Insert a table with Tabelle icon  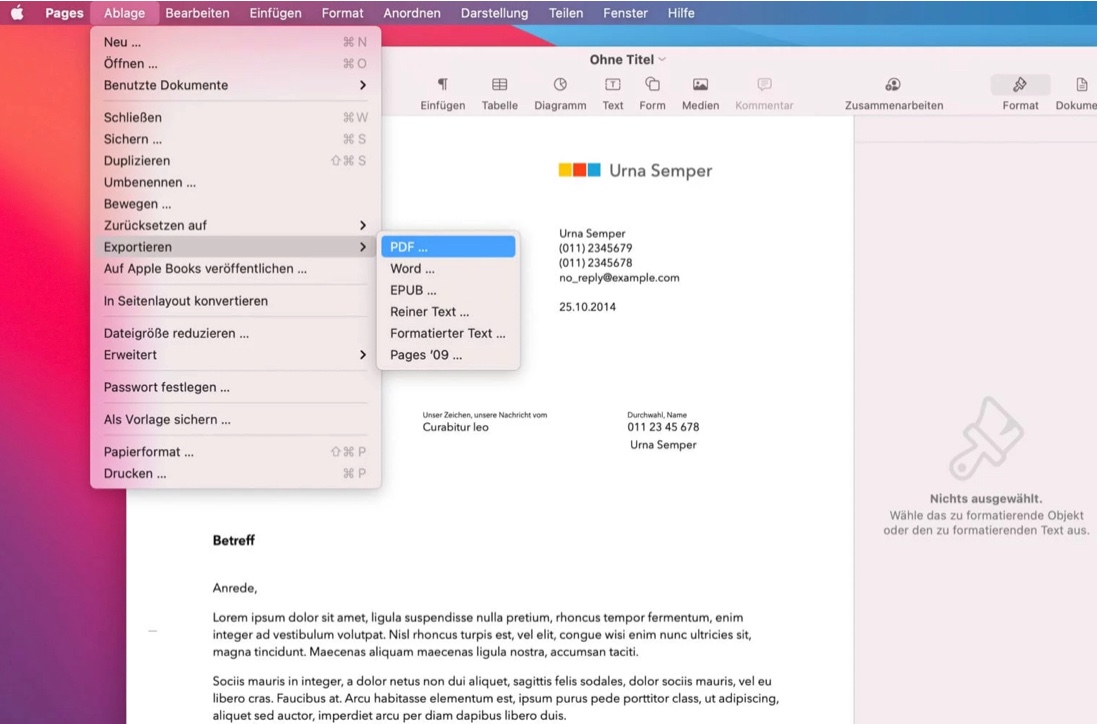coord(499,85)
